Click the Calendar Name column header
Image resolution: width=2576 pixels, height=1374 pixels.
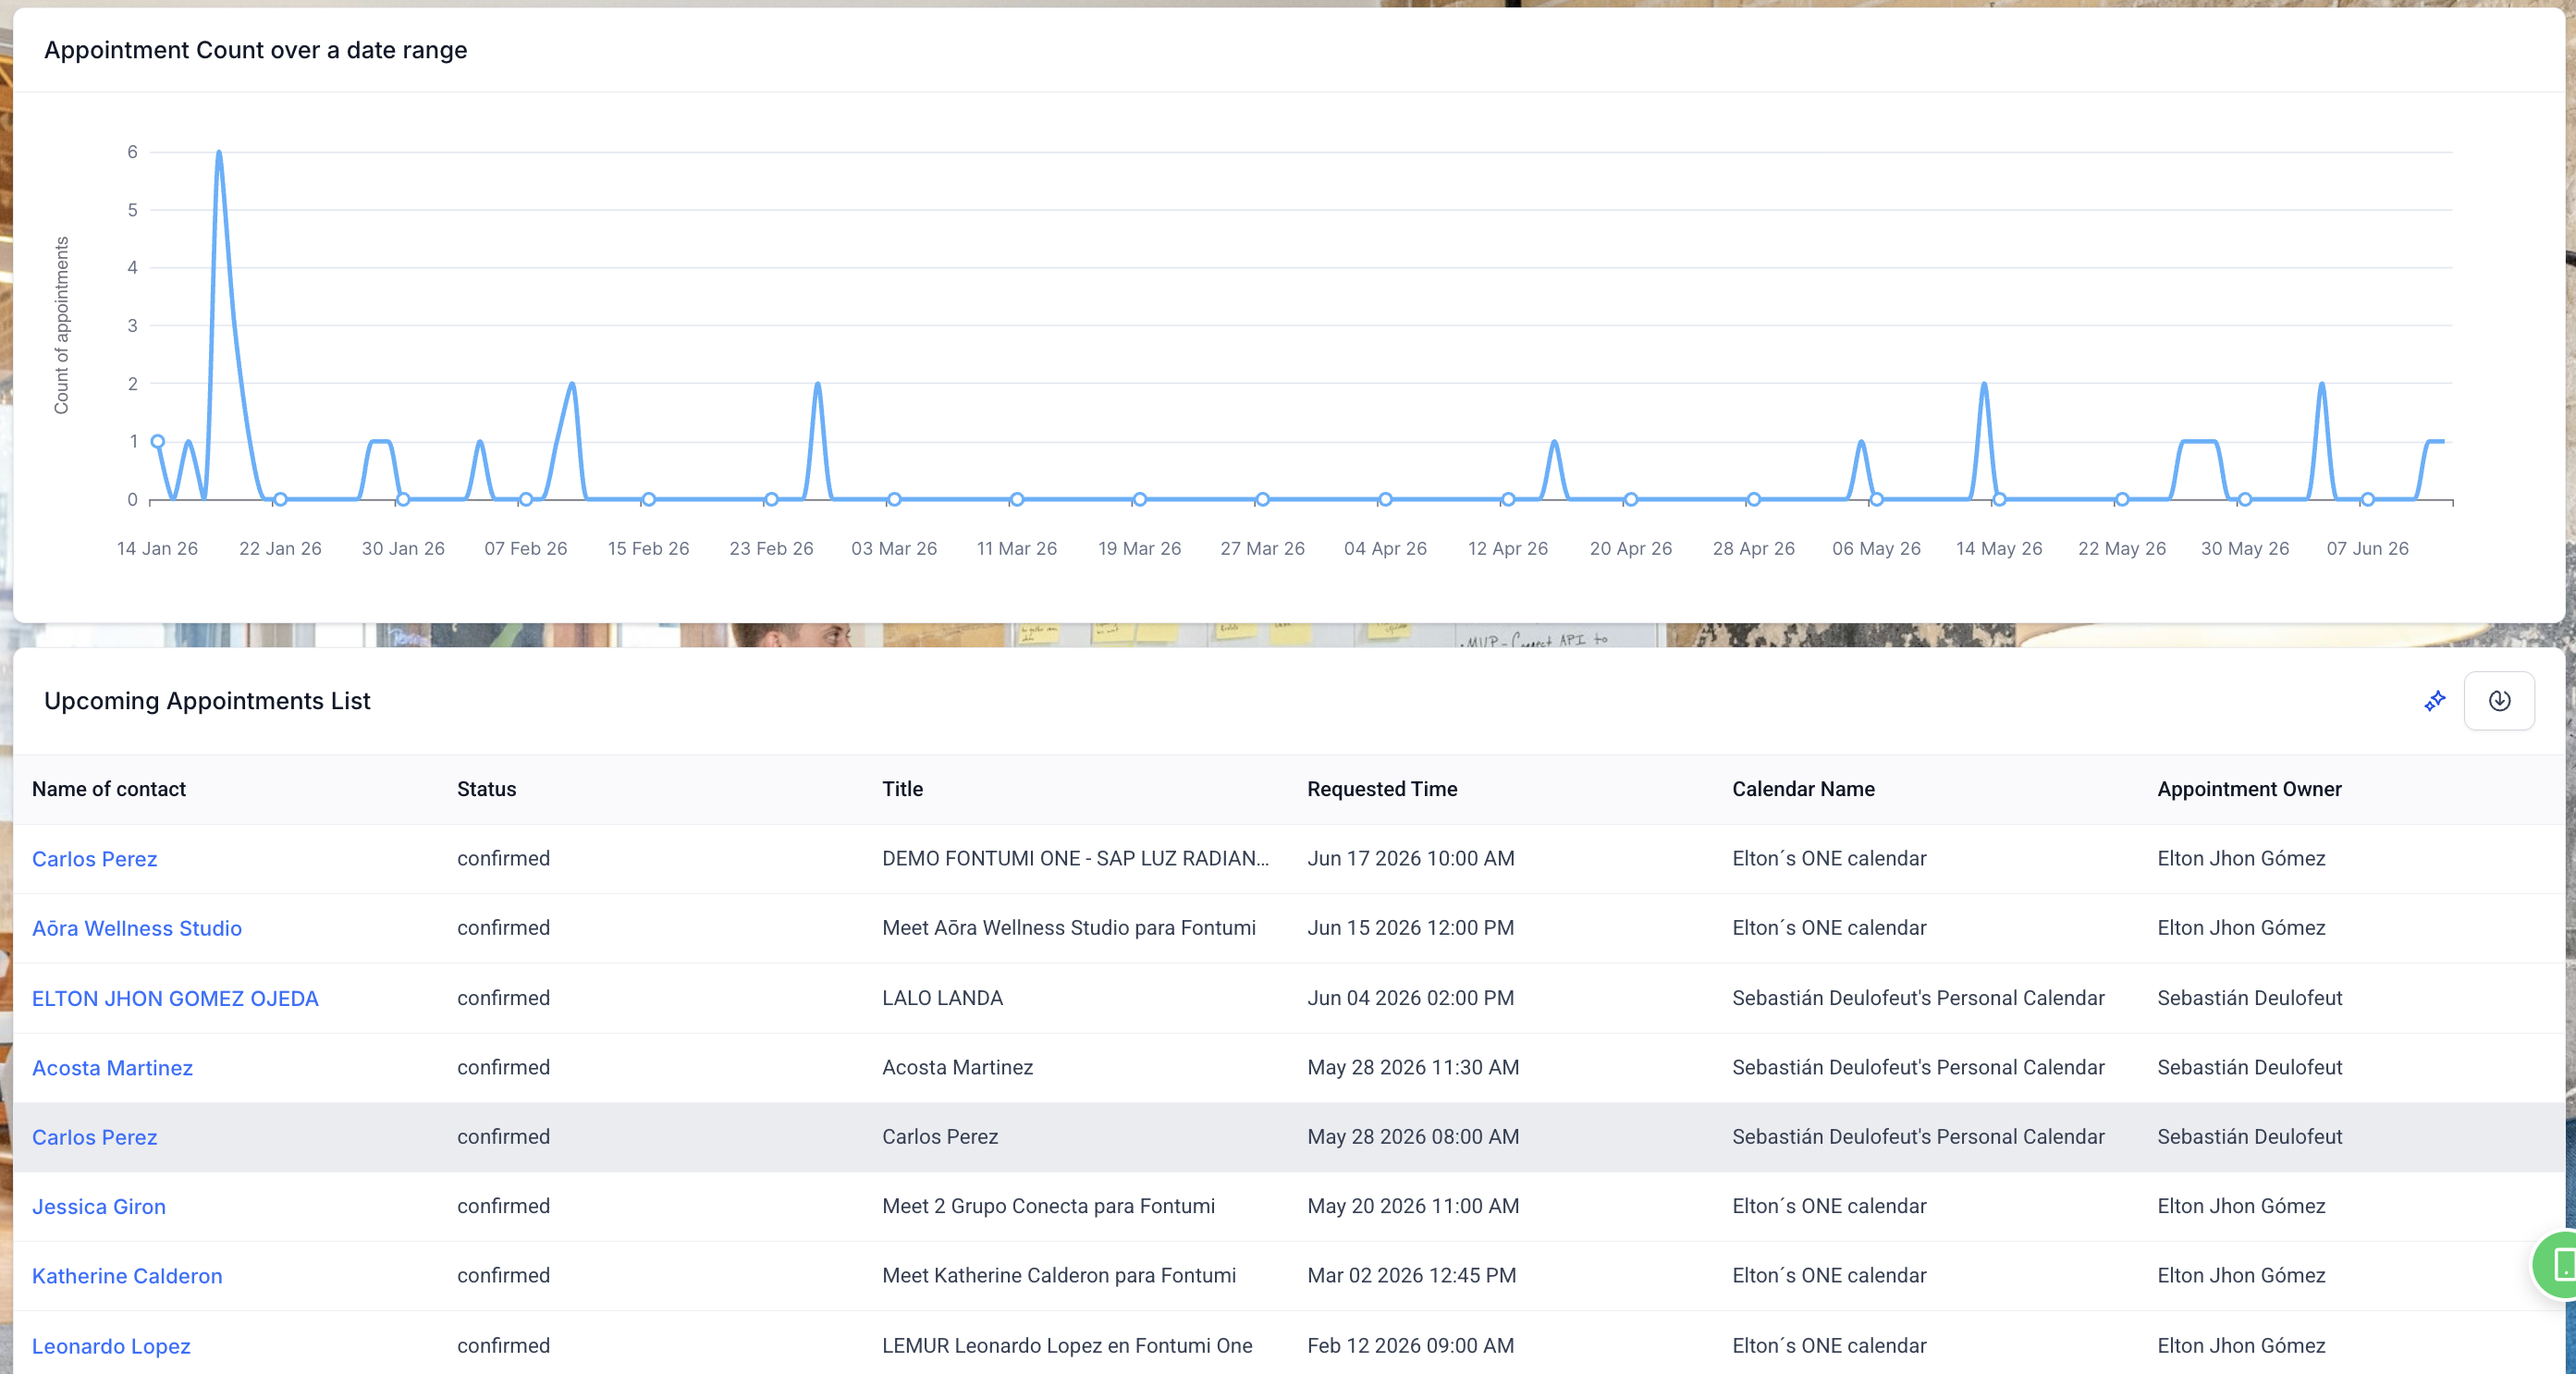[1803, 789]
